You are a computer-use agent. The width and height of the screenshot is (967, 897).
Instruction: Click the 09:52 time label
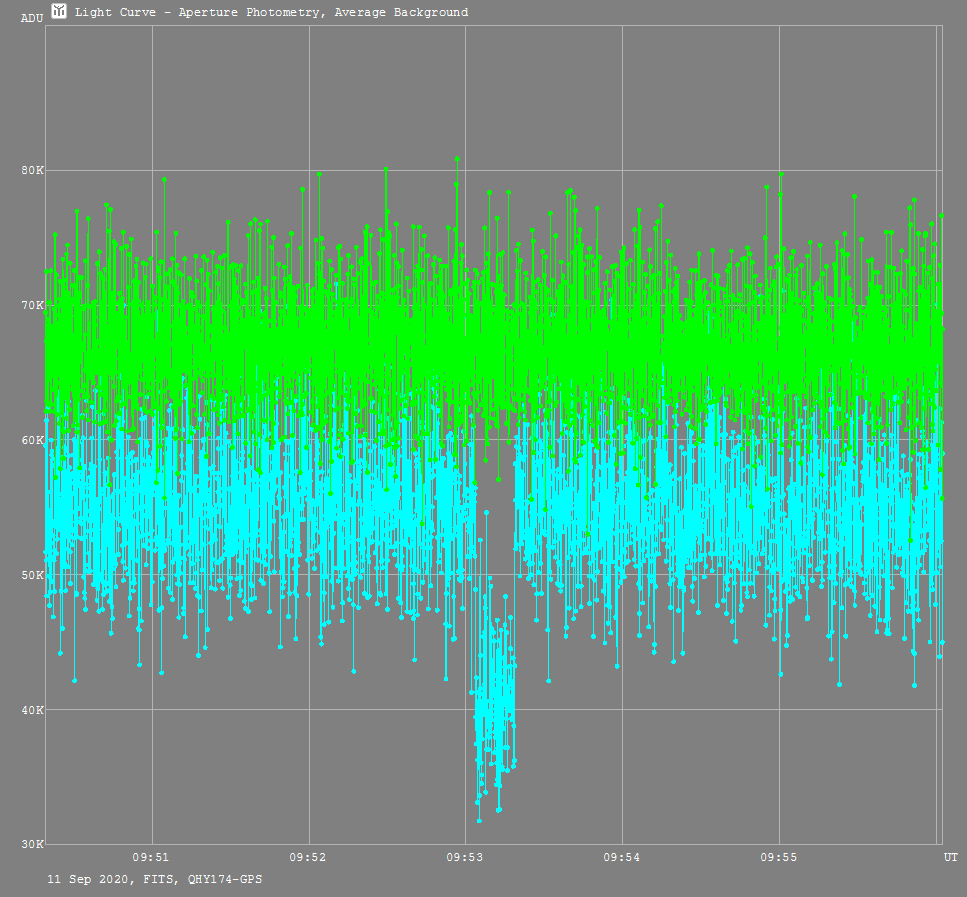pos(308,857)
